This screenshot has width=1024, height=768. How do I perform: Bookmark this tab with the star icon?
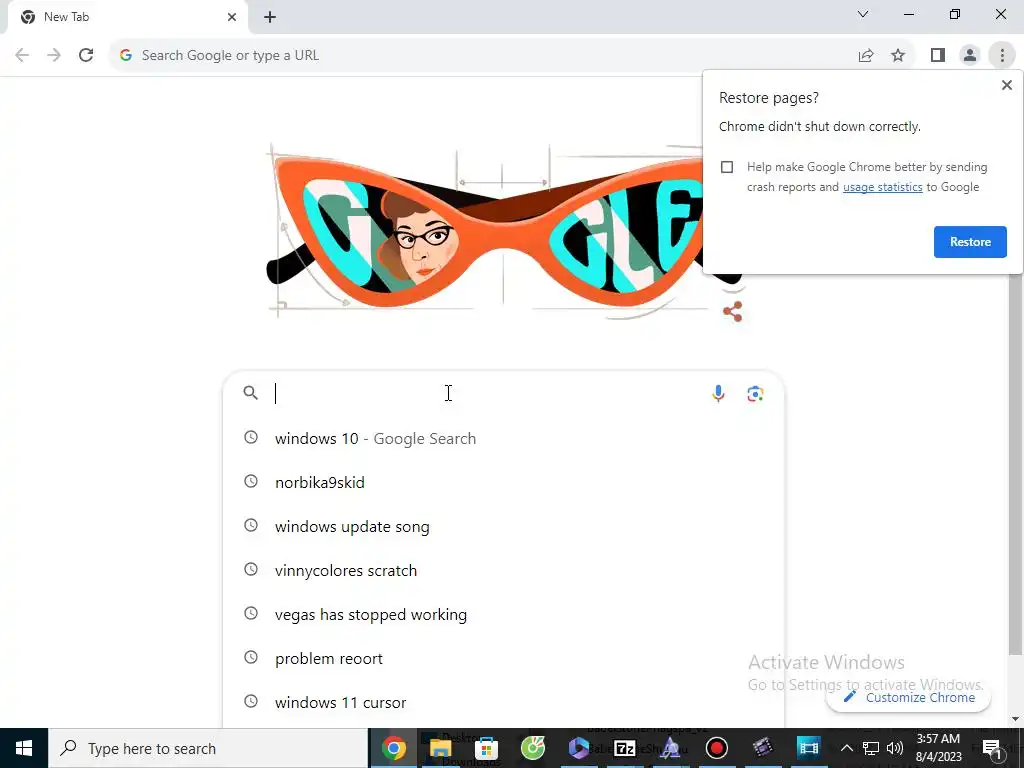click(898, 56)
